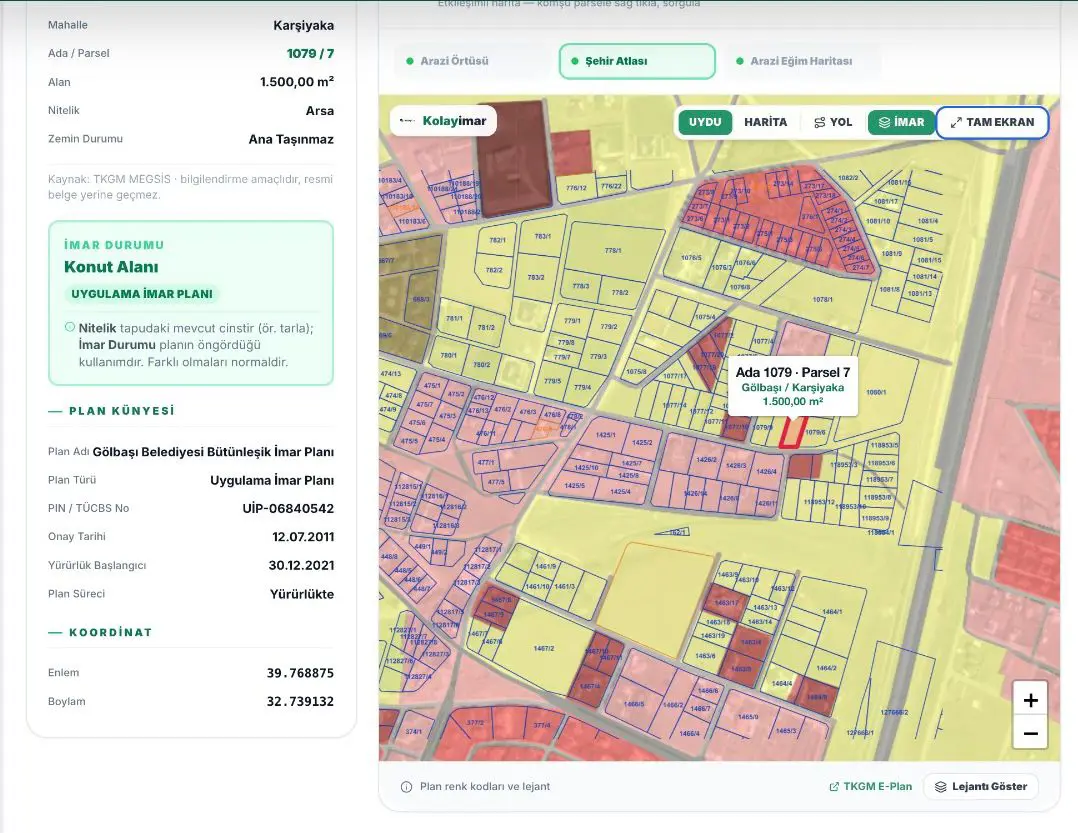Click the Boylam value 32.739132
Image resolution: width=1078 pixels, height=833 pixels.
point(300,702)
